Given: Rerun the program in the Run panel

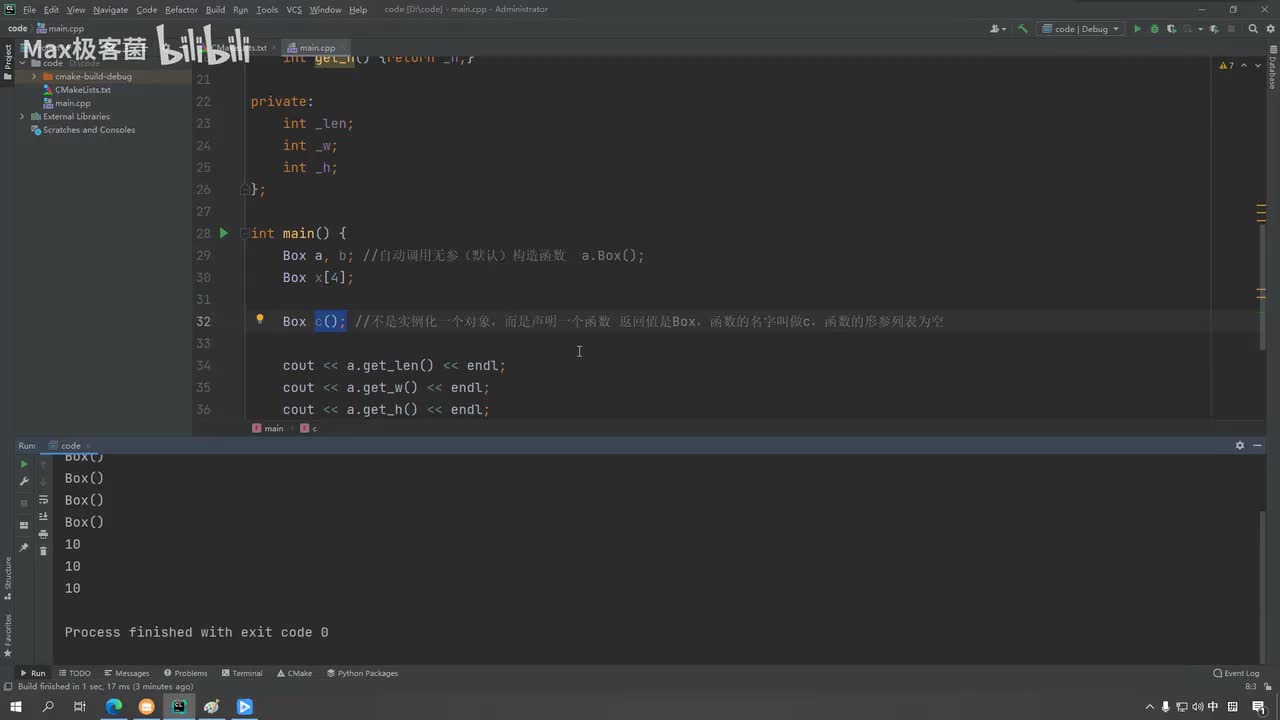Looking at the screenshot, I should [25, 464].
